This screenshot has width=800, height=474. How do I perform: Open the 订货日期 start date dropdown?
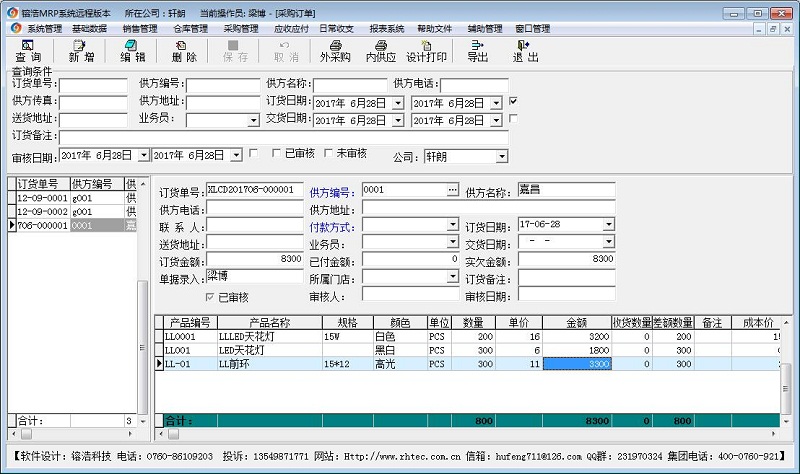[398, 104]
